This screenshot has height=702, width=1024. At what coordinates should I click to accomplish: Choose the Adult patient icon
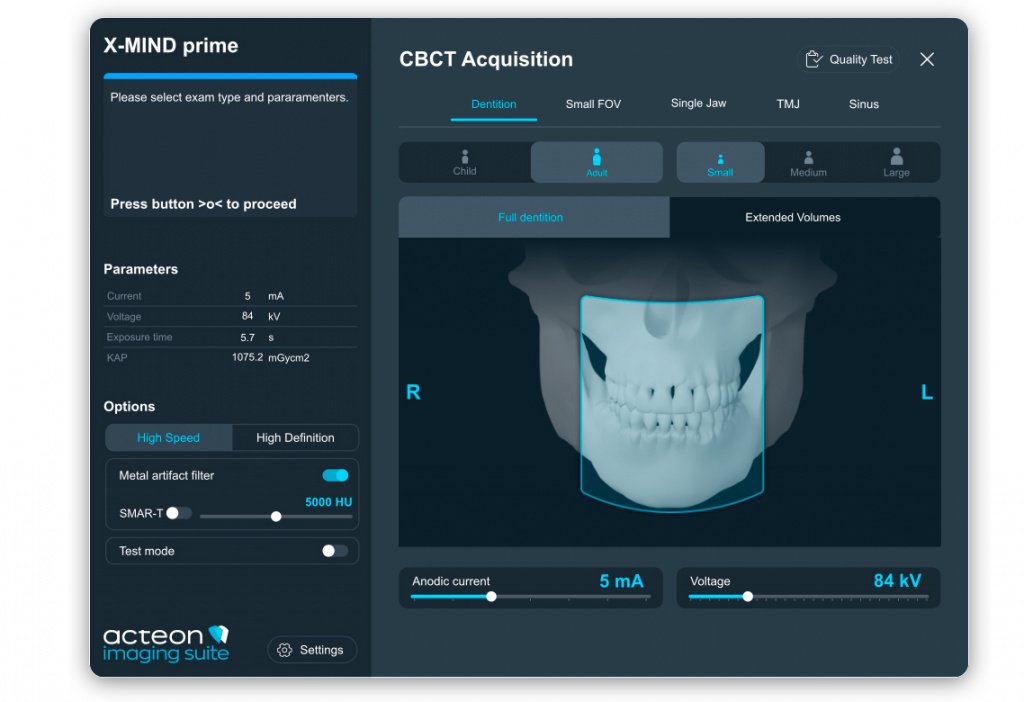596,157
